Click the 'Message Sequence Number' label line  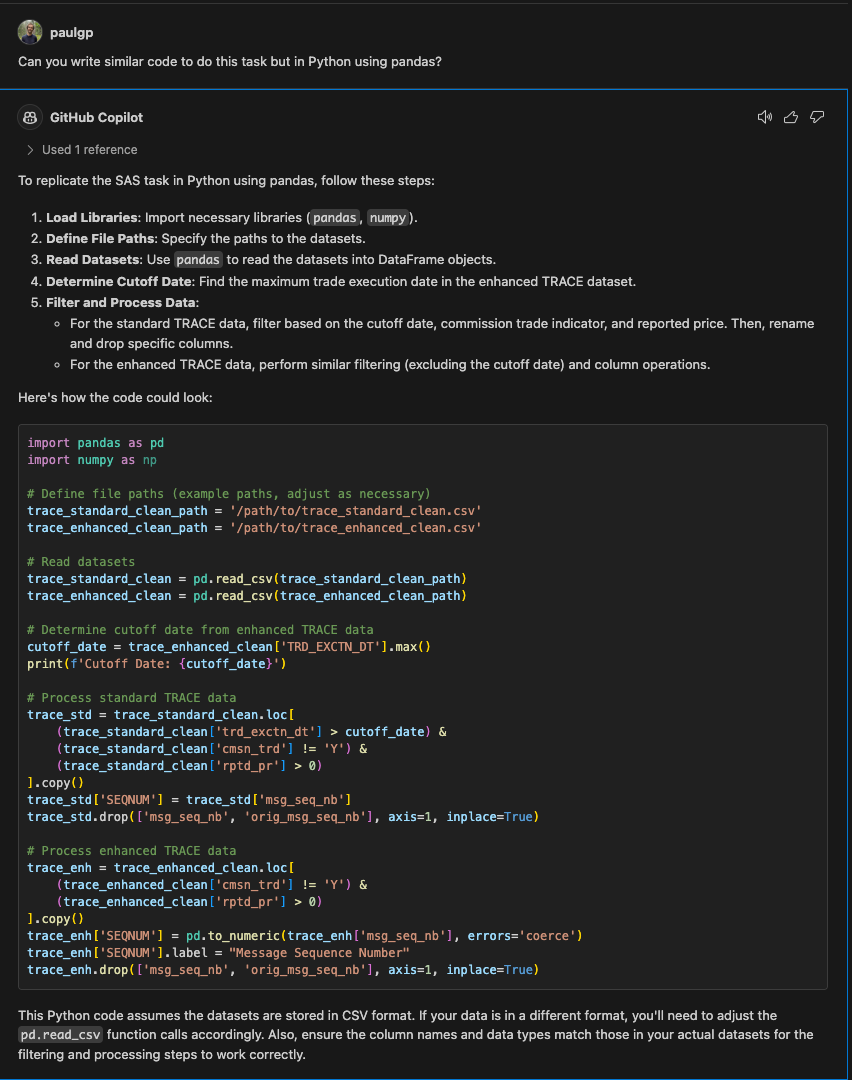(x=218, y=953)
